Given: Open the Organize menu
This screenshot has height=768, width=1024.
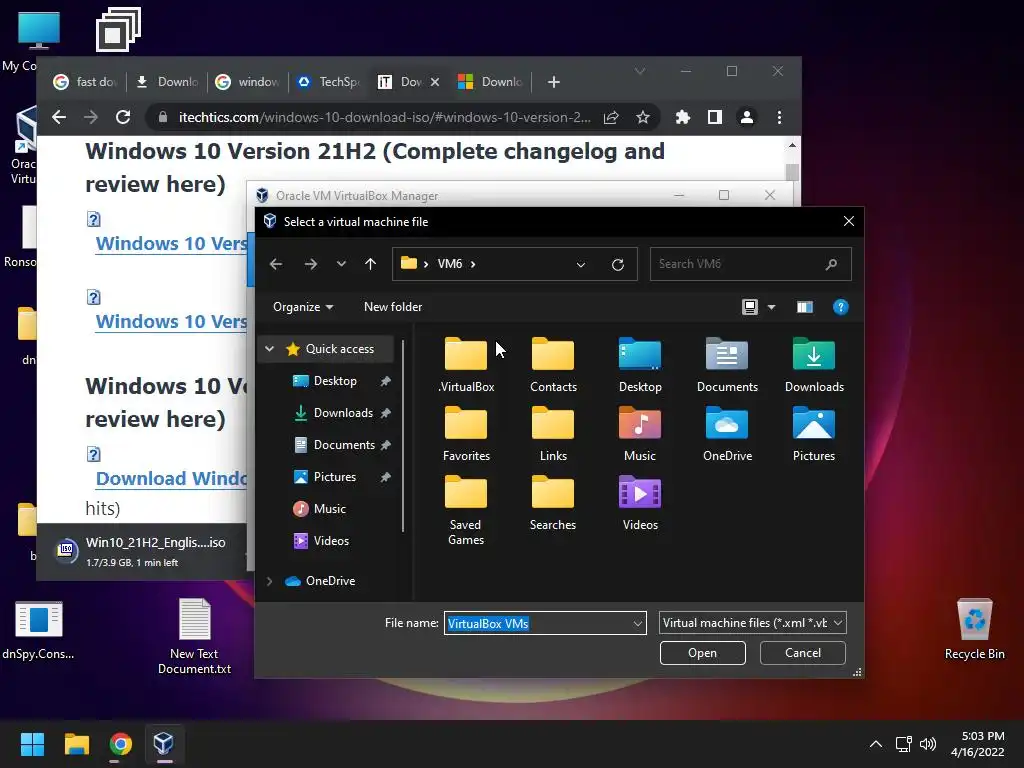Looking at the screenshot, I should [303, 307].
